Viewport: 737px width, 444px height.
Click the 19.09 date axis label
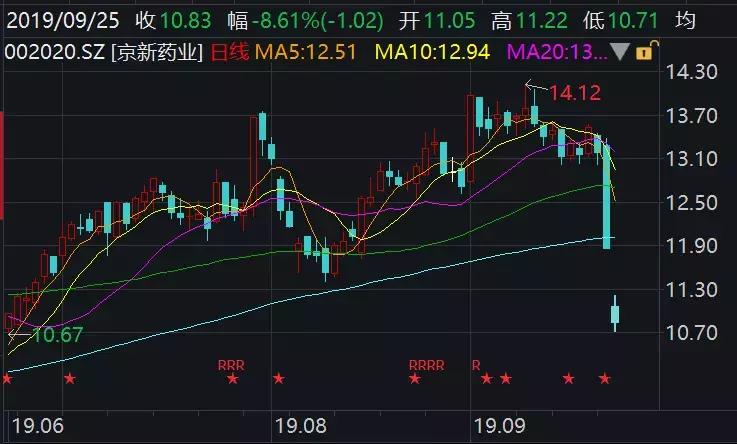point(499,426)
